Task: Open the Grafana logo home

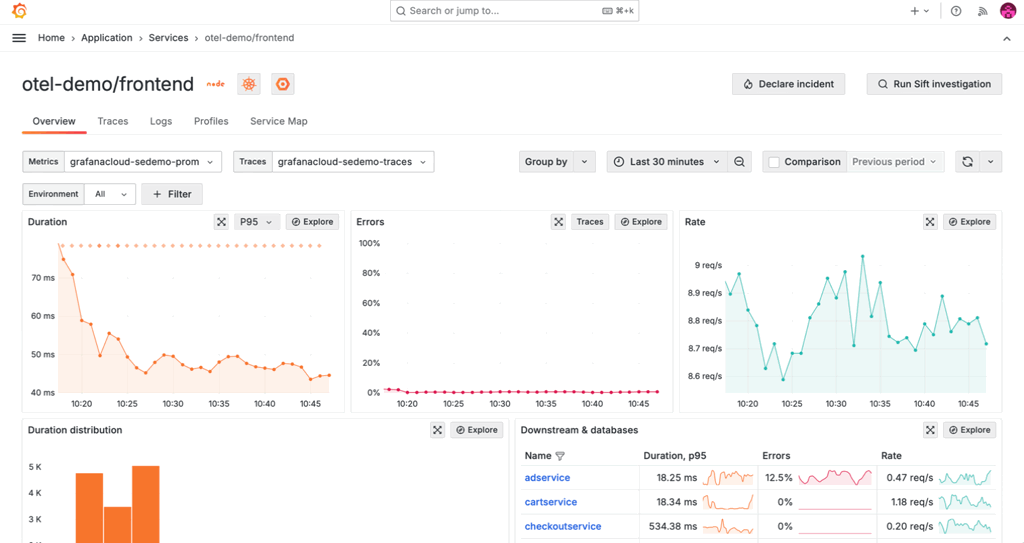Action: [x=20, y=11]
